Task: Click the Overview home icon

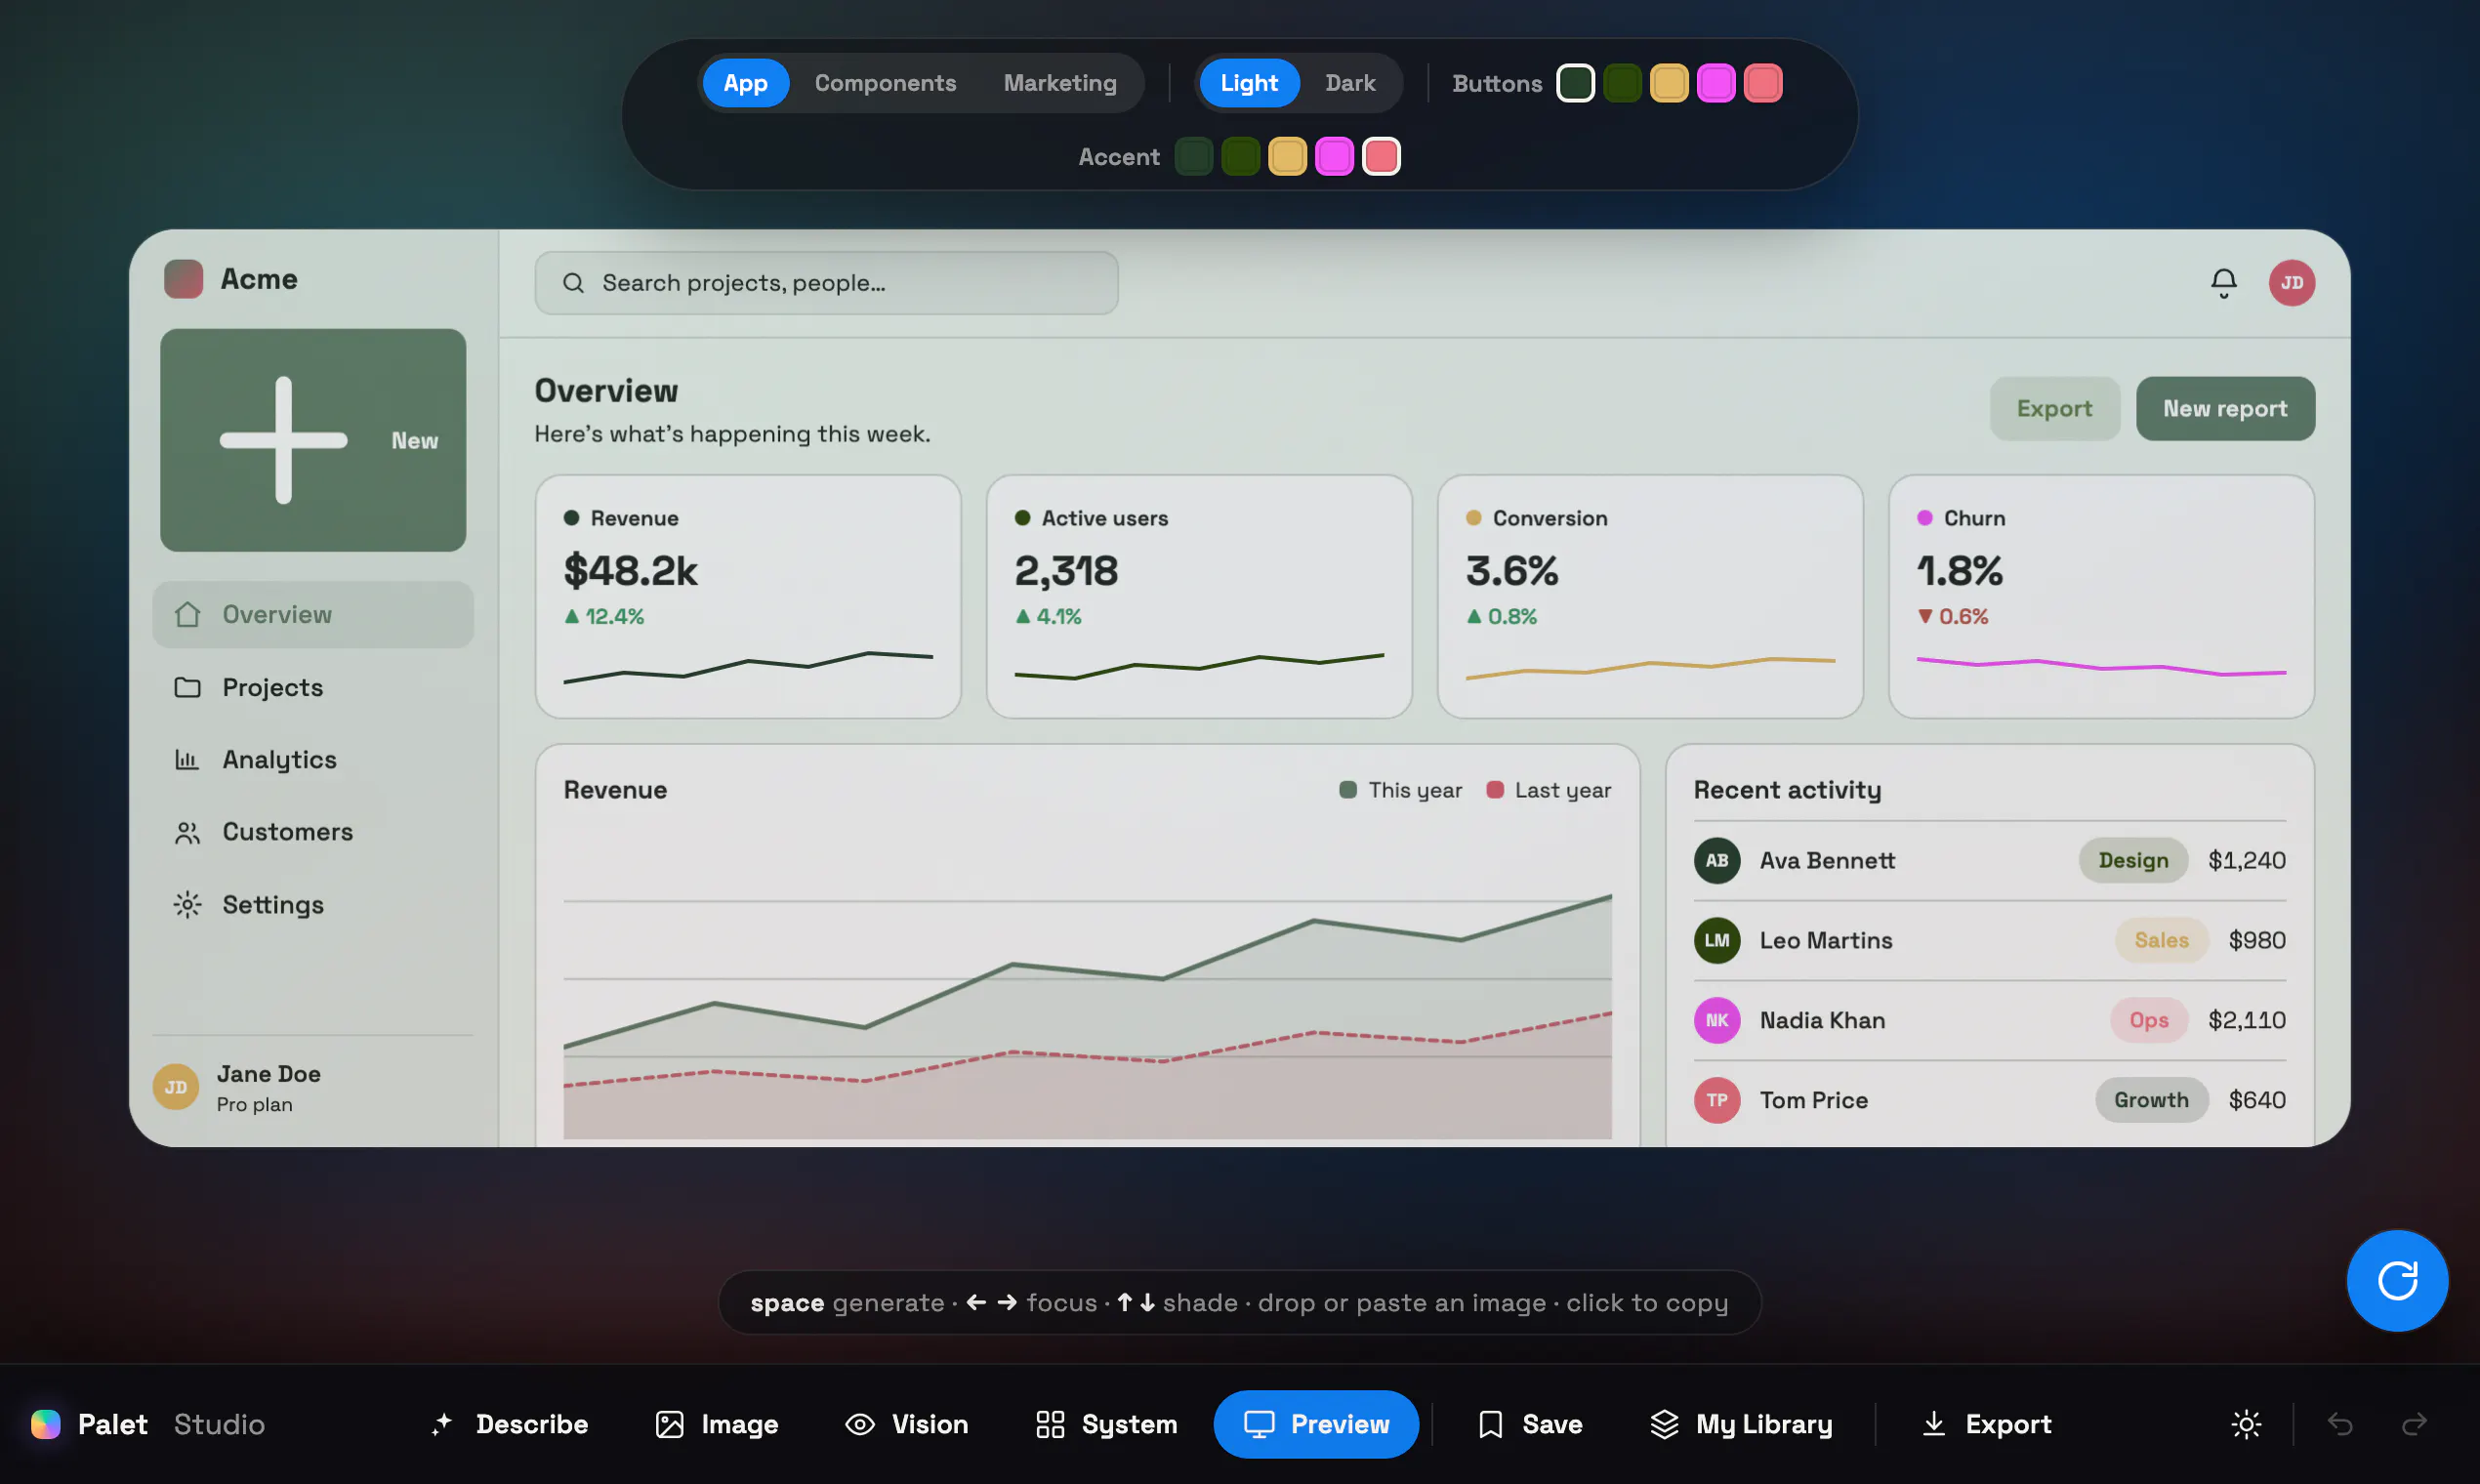Action: coord(187,614)
